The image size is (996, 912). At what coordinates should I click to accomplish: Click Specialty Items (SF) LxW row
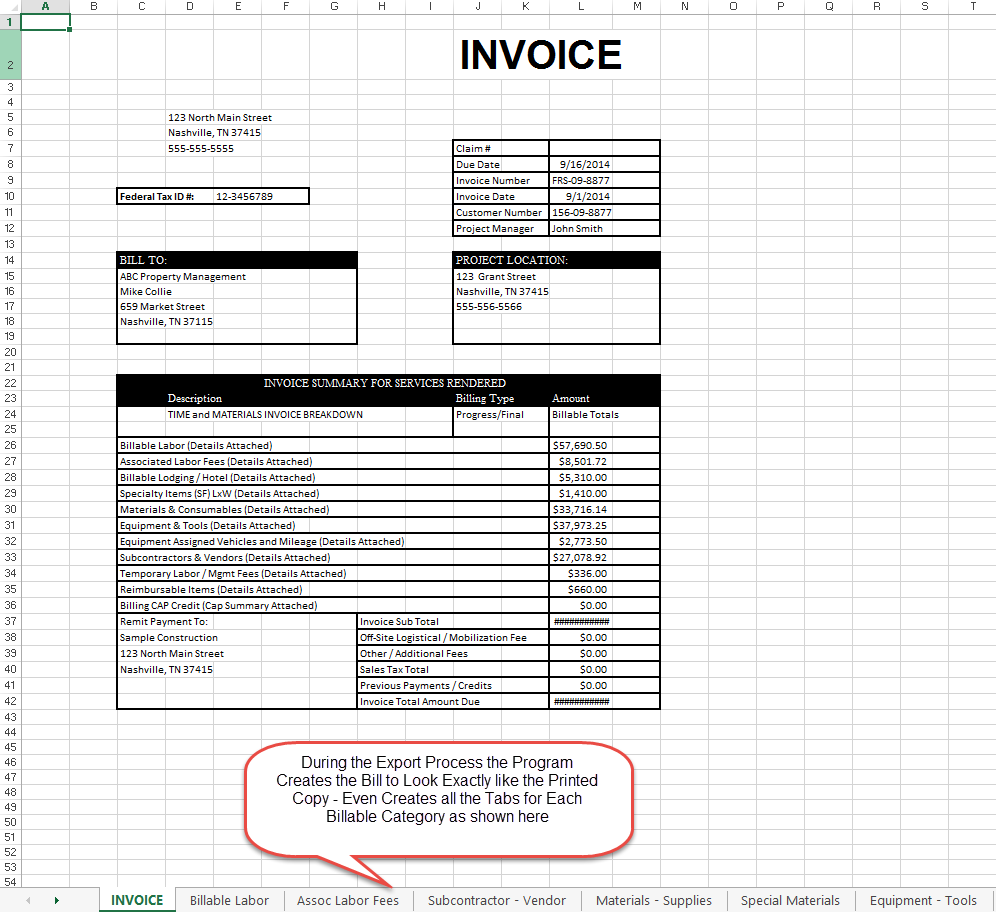pyautogui.click(x=333, y=493)
